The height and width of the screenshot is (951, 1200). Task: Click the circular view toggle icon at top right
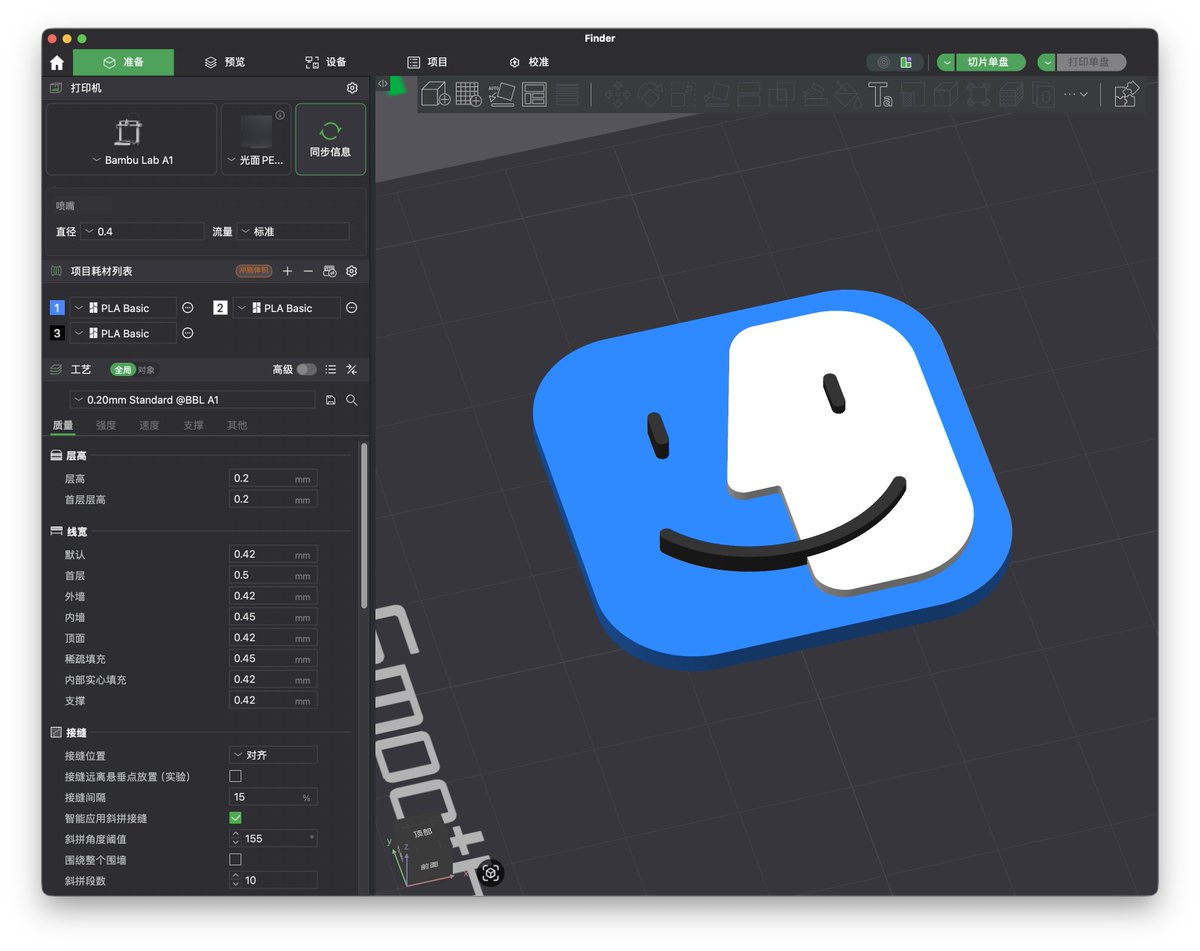coord(883,62)
